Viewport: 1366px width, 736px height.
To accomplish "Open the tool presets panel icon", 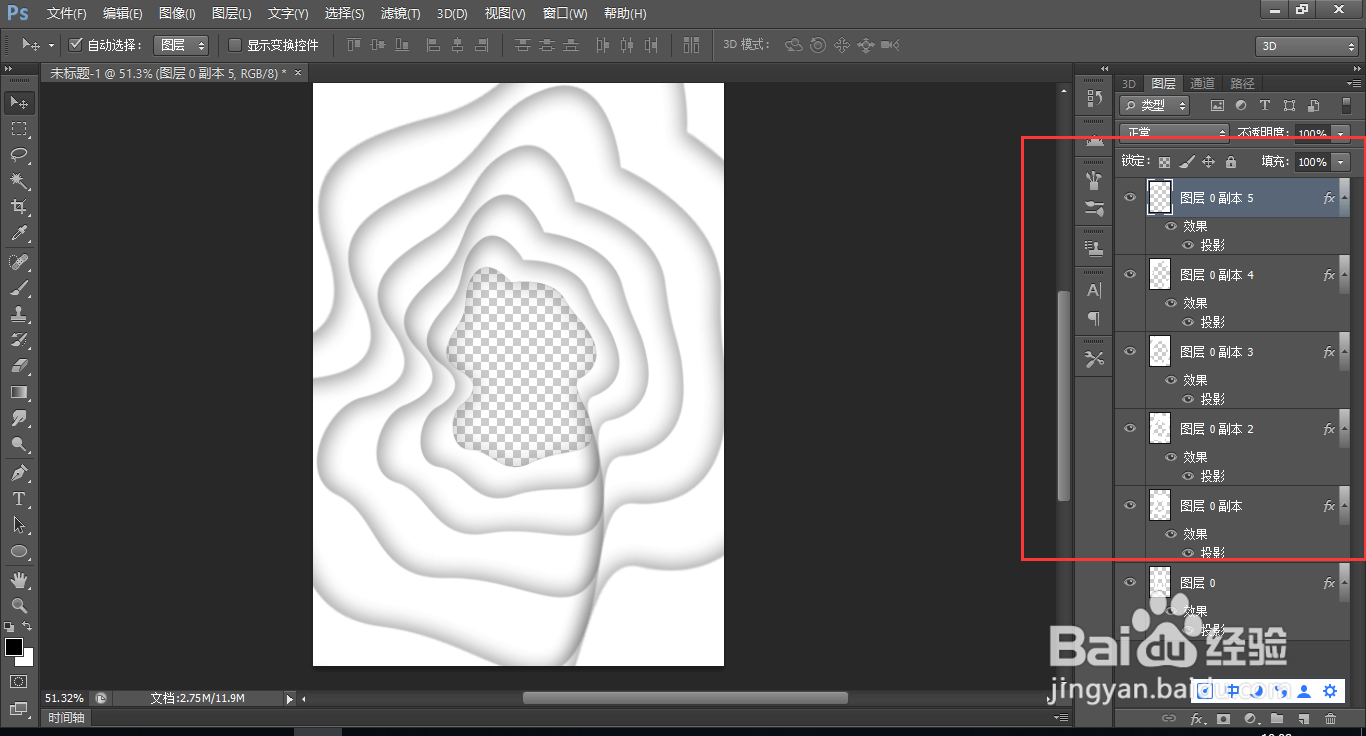I will click(1094, 359).
